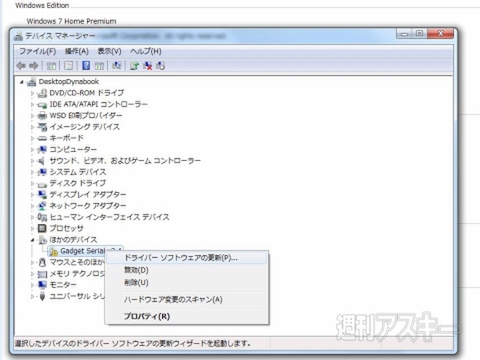Open the 操作(A) menu
The height and width of the screenshot is (360, 480).
pos(76,51)
